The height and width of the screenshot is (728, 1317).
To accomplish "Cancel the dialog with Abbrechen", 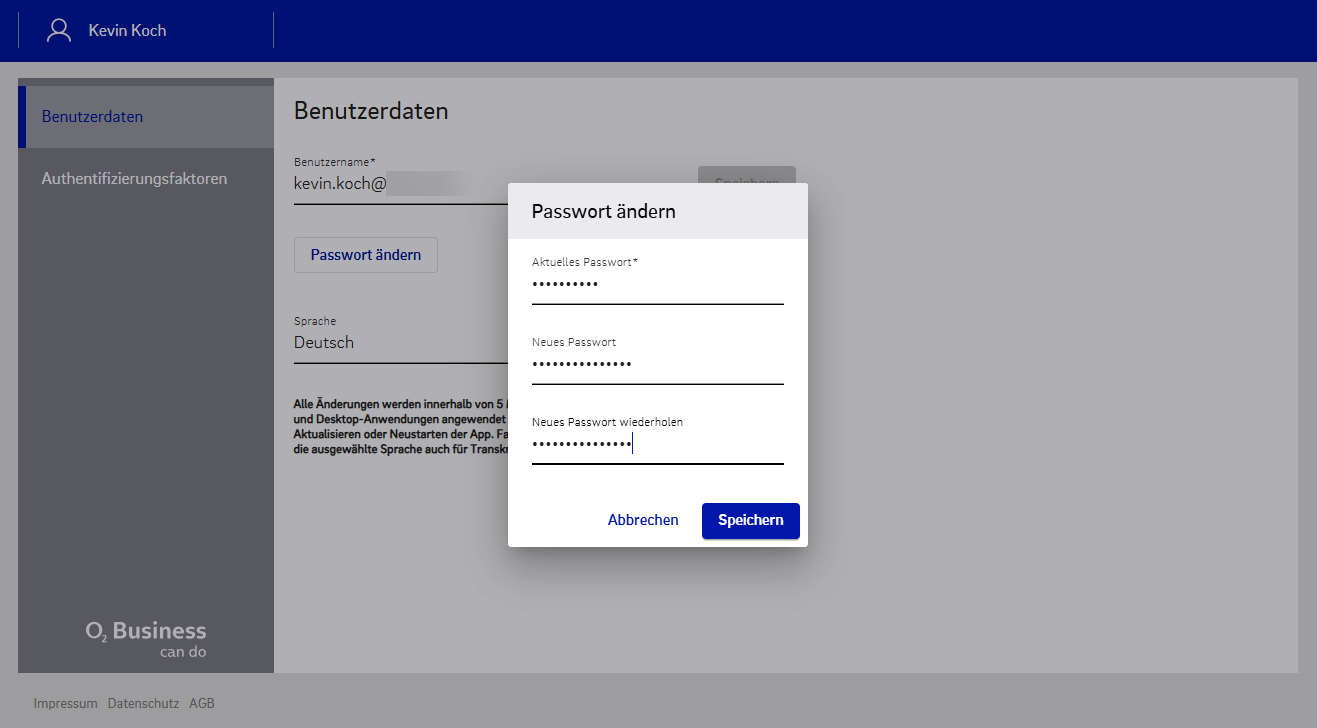I will [x=643, y=520].
